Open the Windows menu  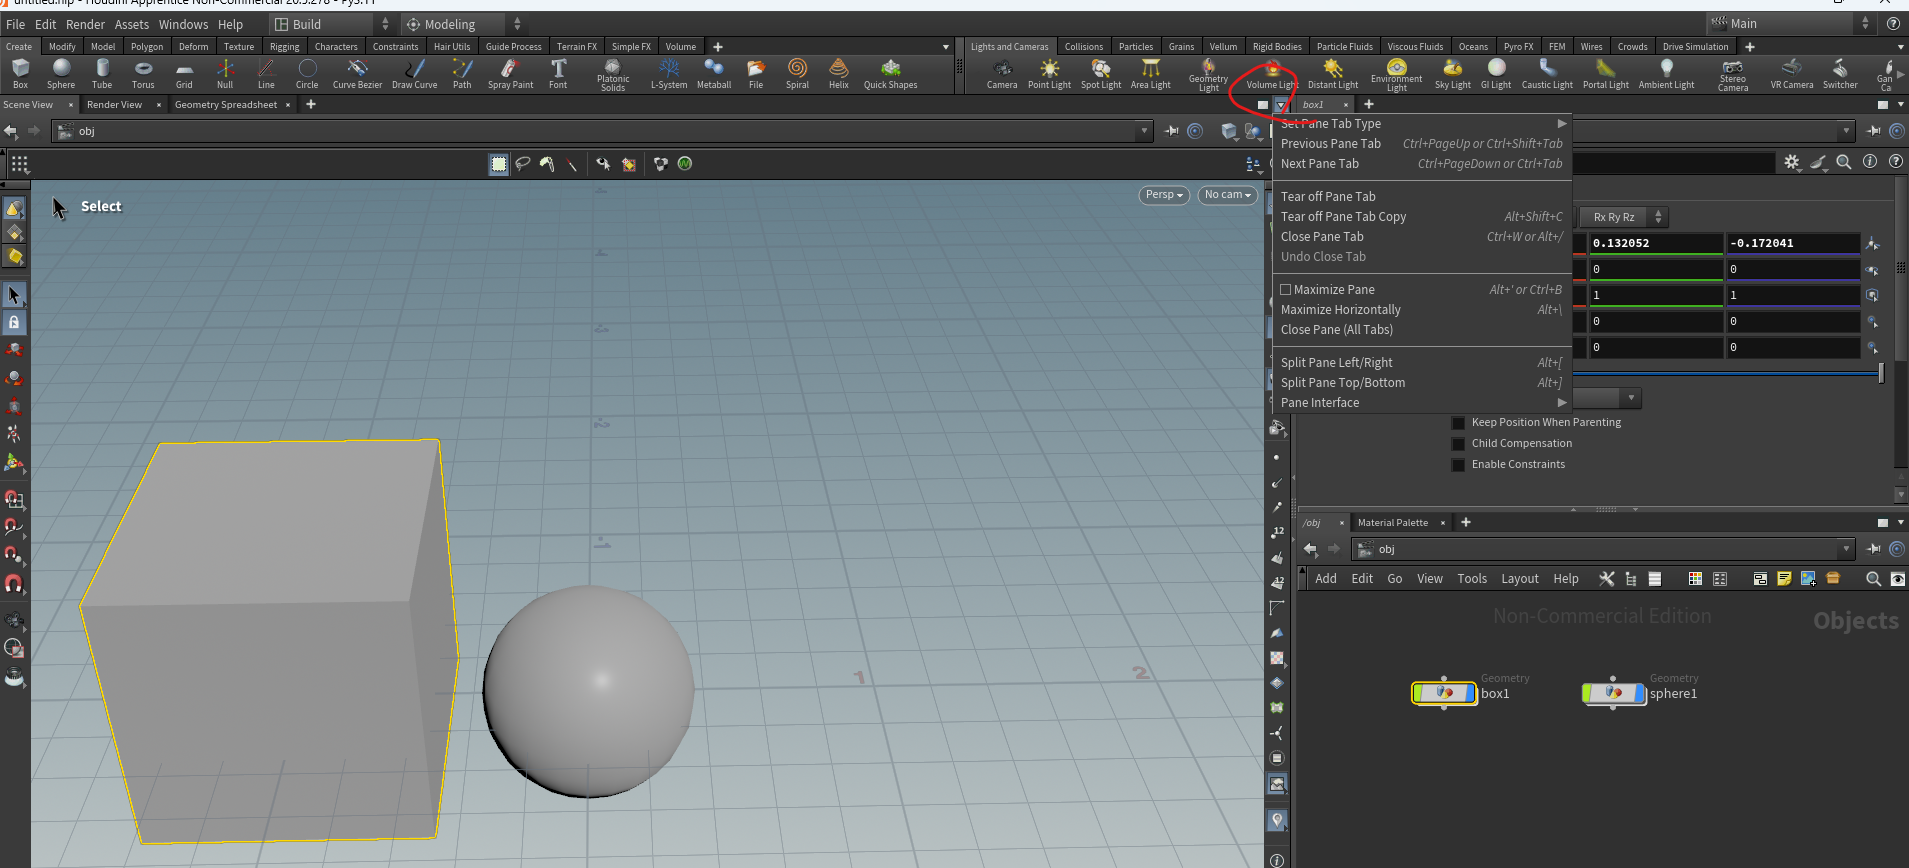pyautogui.click(x=183, y=24)
